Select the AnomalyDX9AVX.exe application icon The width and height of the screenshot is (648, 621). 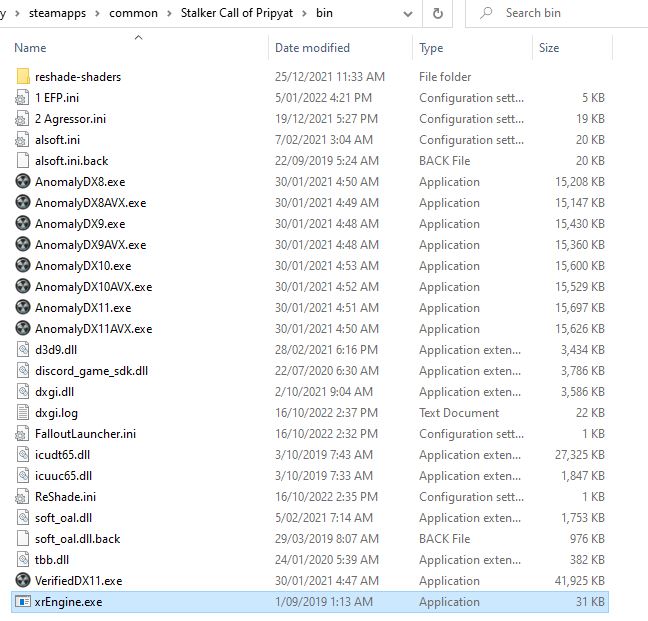coord(23,245)
